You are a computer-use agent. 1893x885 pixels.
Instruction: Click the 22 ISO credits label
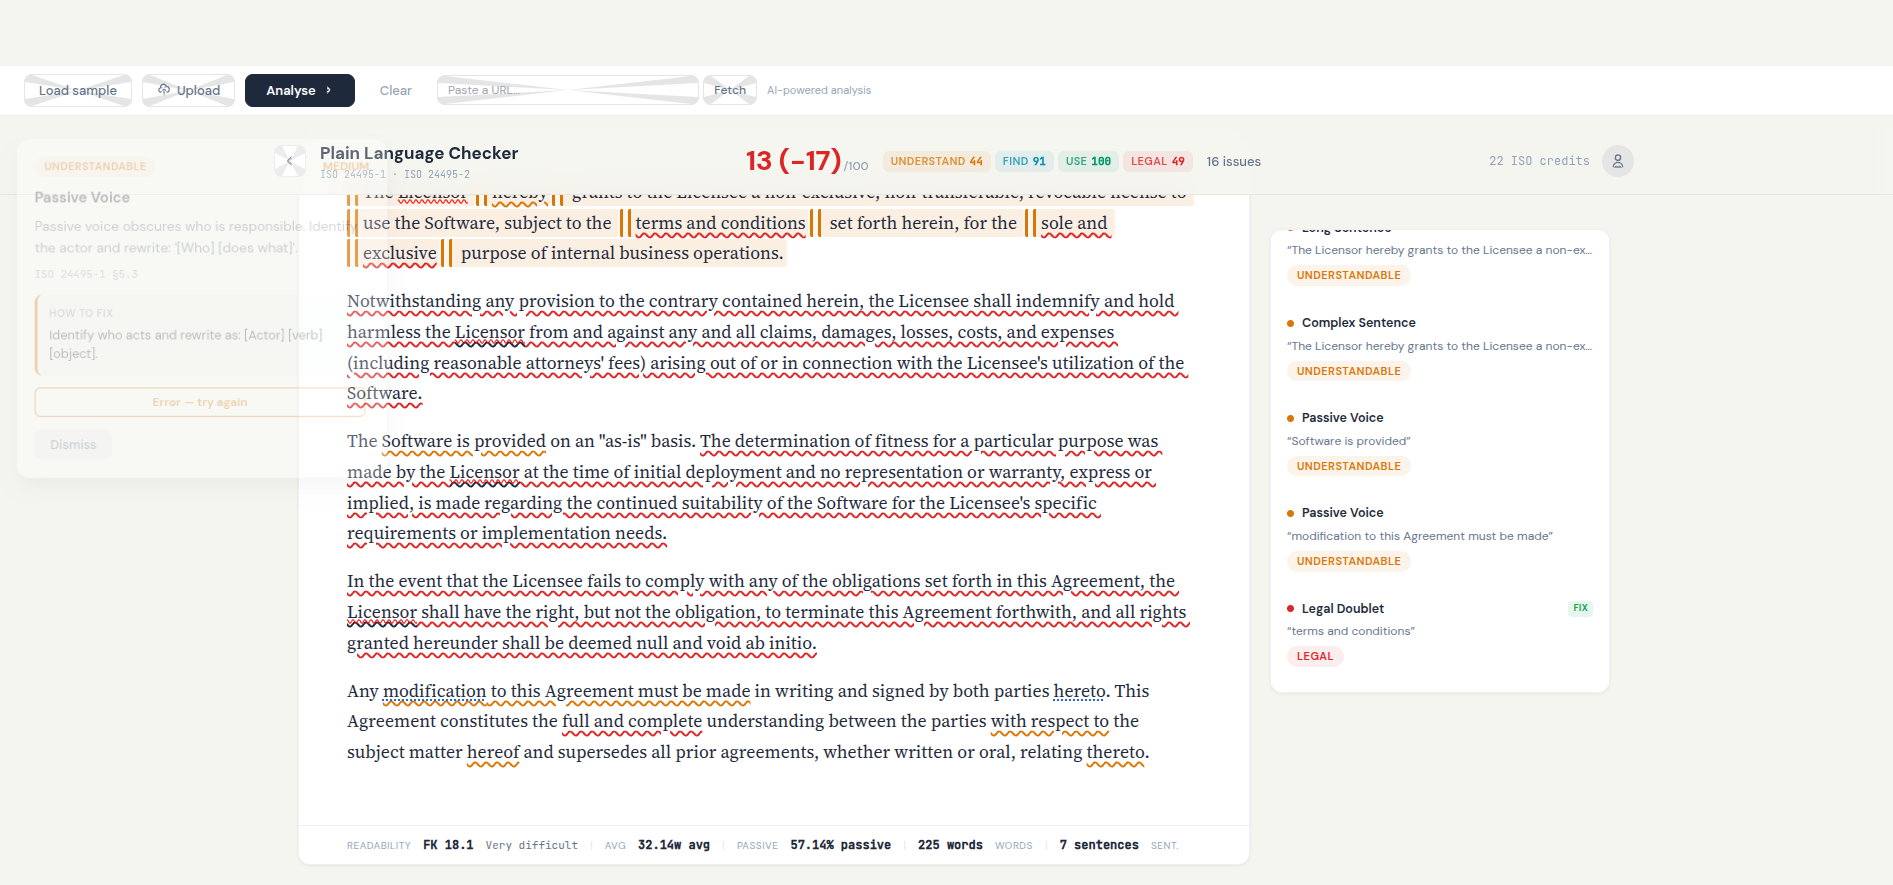pyautogui.click(x=1539, y=161)
